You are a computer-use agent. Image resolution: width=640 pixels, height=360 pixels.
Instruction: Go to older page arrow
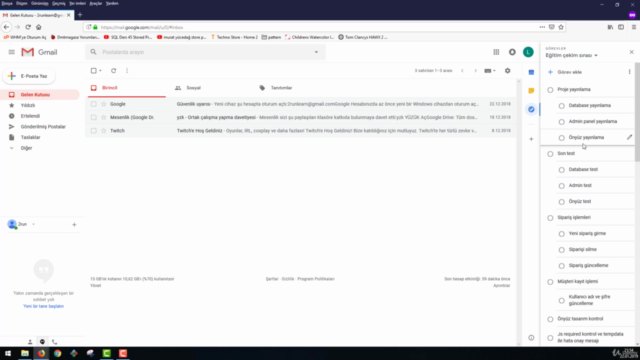tap(476, 71)
